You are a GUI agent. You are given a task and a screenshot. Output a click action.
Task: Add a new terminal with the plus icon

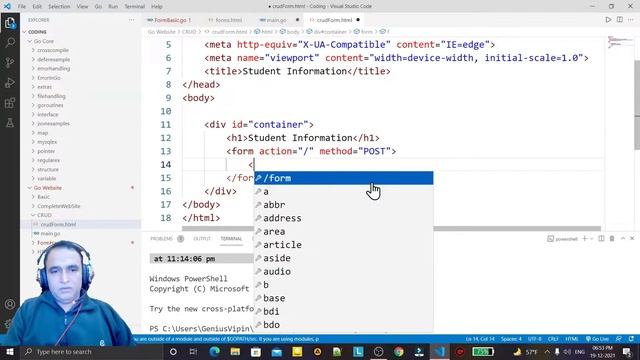pyautogui.click(x=584, y=238)
